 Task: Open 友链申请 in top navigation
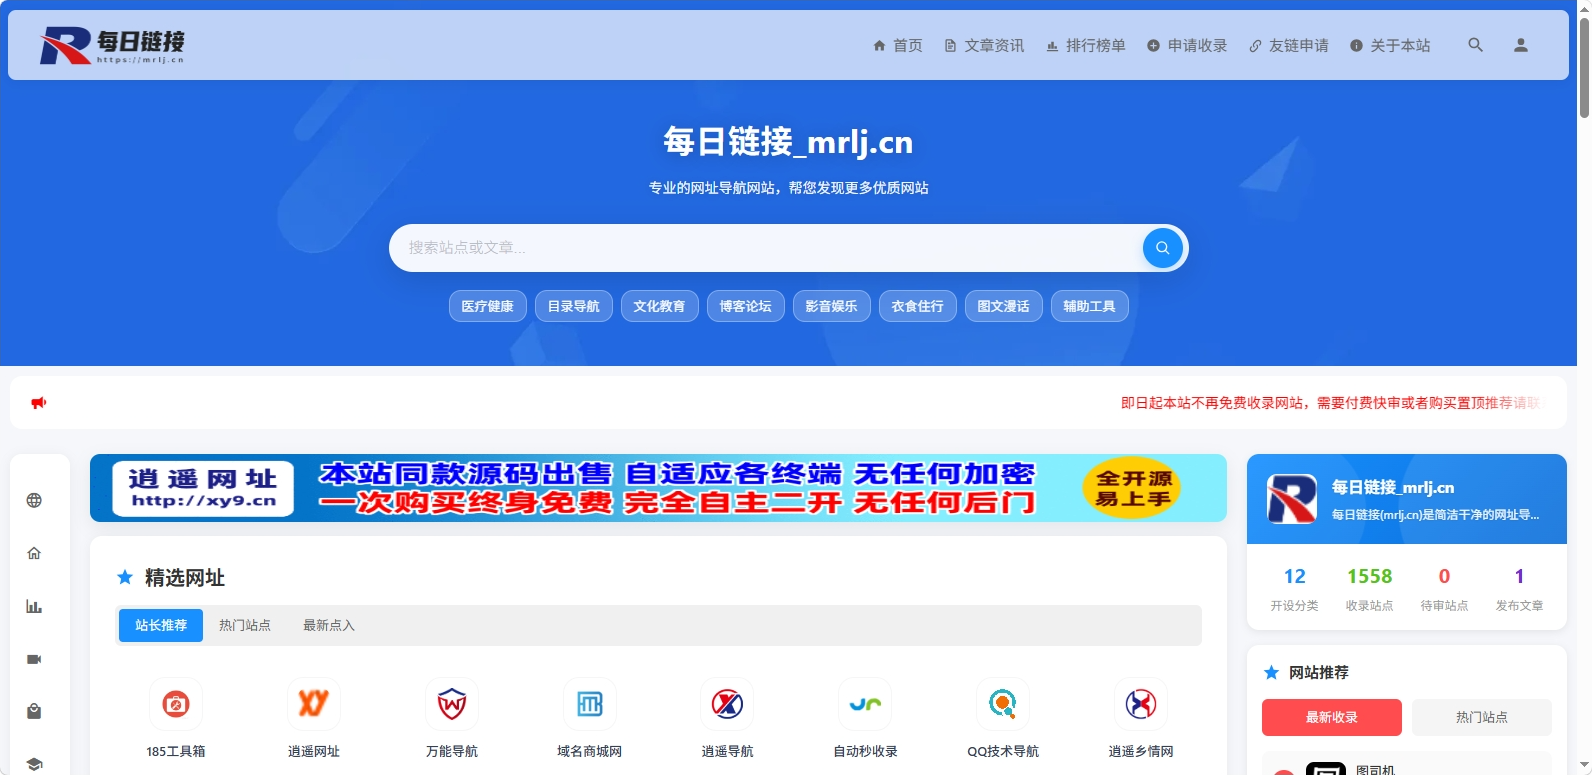(x=1289, y=45)
